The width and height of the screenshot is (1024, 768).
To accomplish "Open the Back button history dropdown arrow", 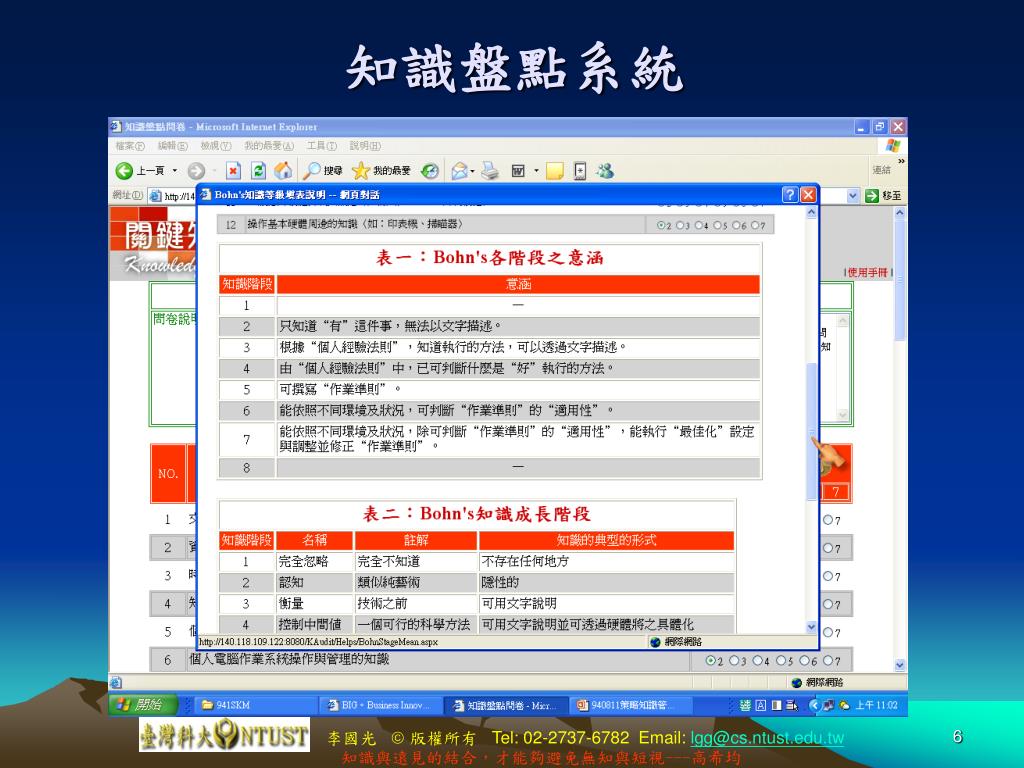I will pos(174,171).
